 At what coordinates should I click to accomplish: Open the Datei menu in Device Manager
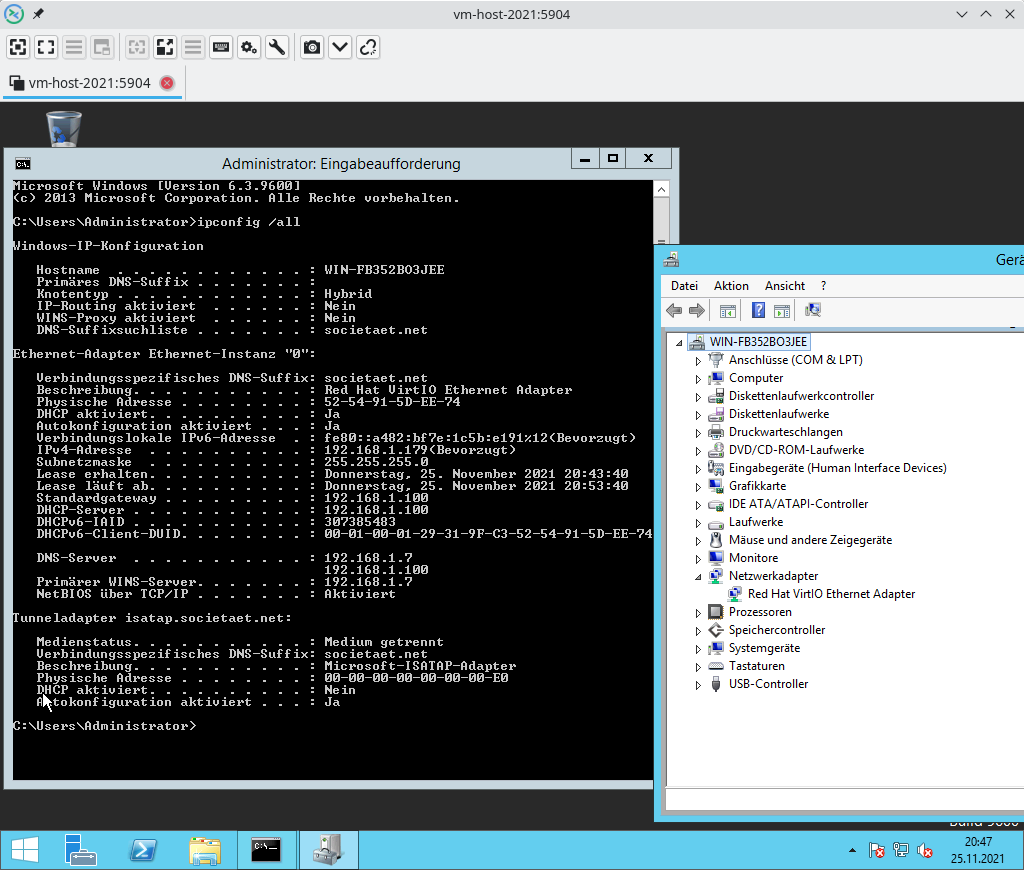pos(684,286)
